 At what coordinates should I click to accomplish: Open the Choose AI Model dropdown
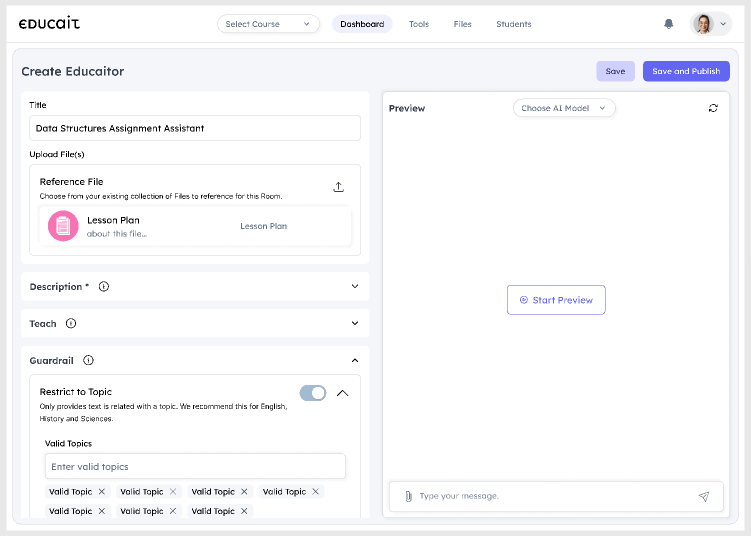pyautogui.click(x=564, y=108)
